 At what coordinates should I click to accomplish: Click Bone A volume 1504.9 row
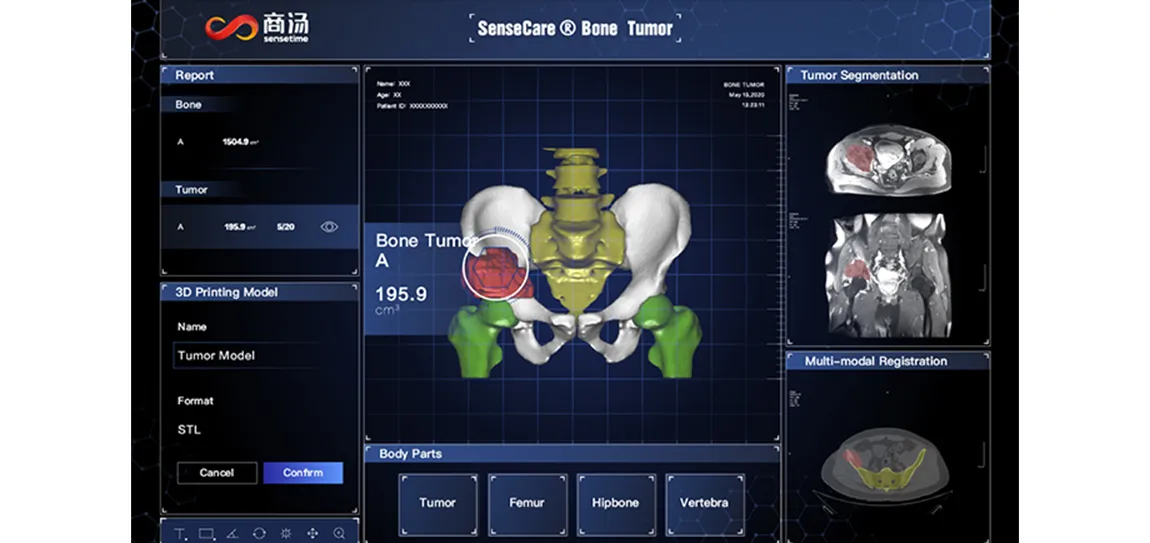[x=260, y=142]
